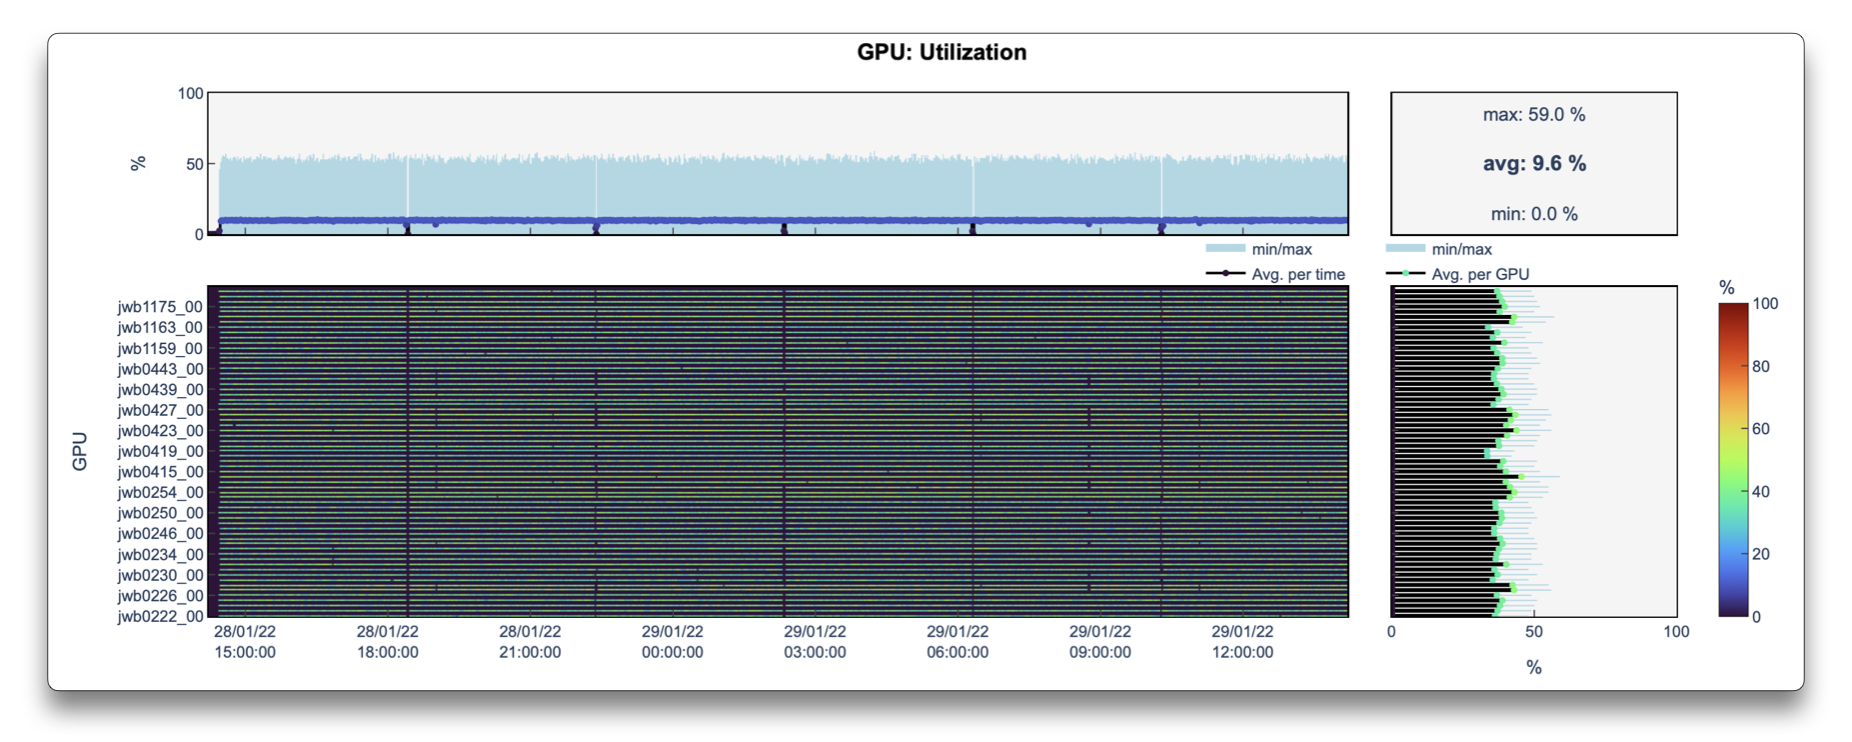Viewport: 1852px width, 742px height.
Task: Click the 29/01/22 00:00:00 time axis label
Action: [x=672, y=642]
